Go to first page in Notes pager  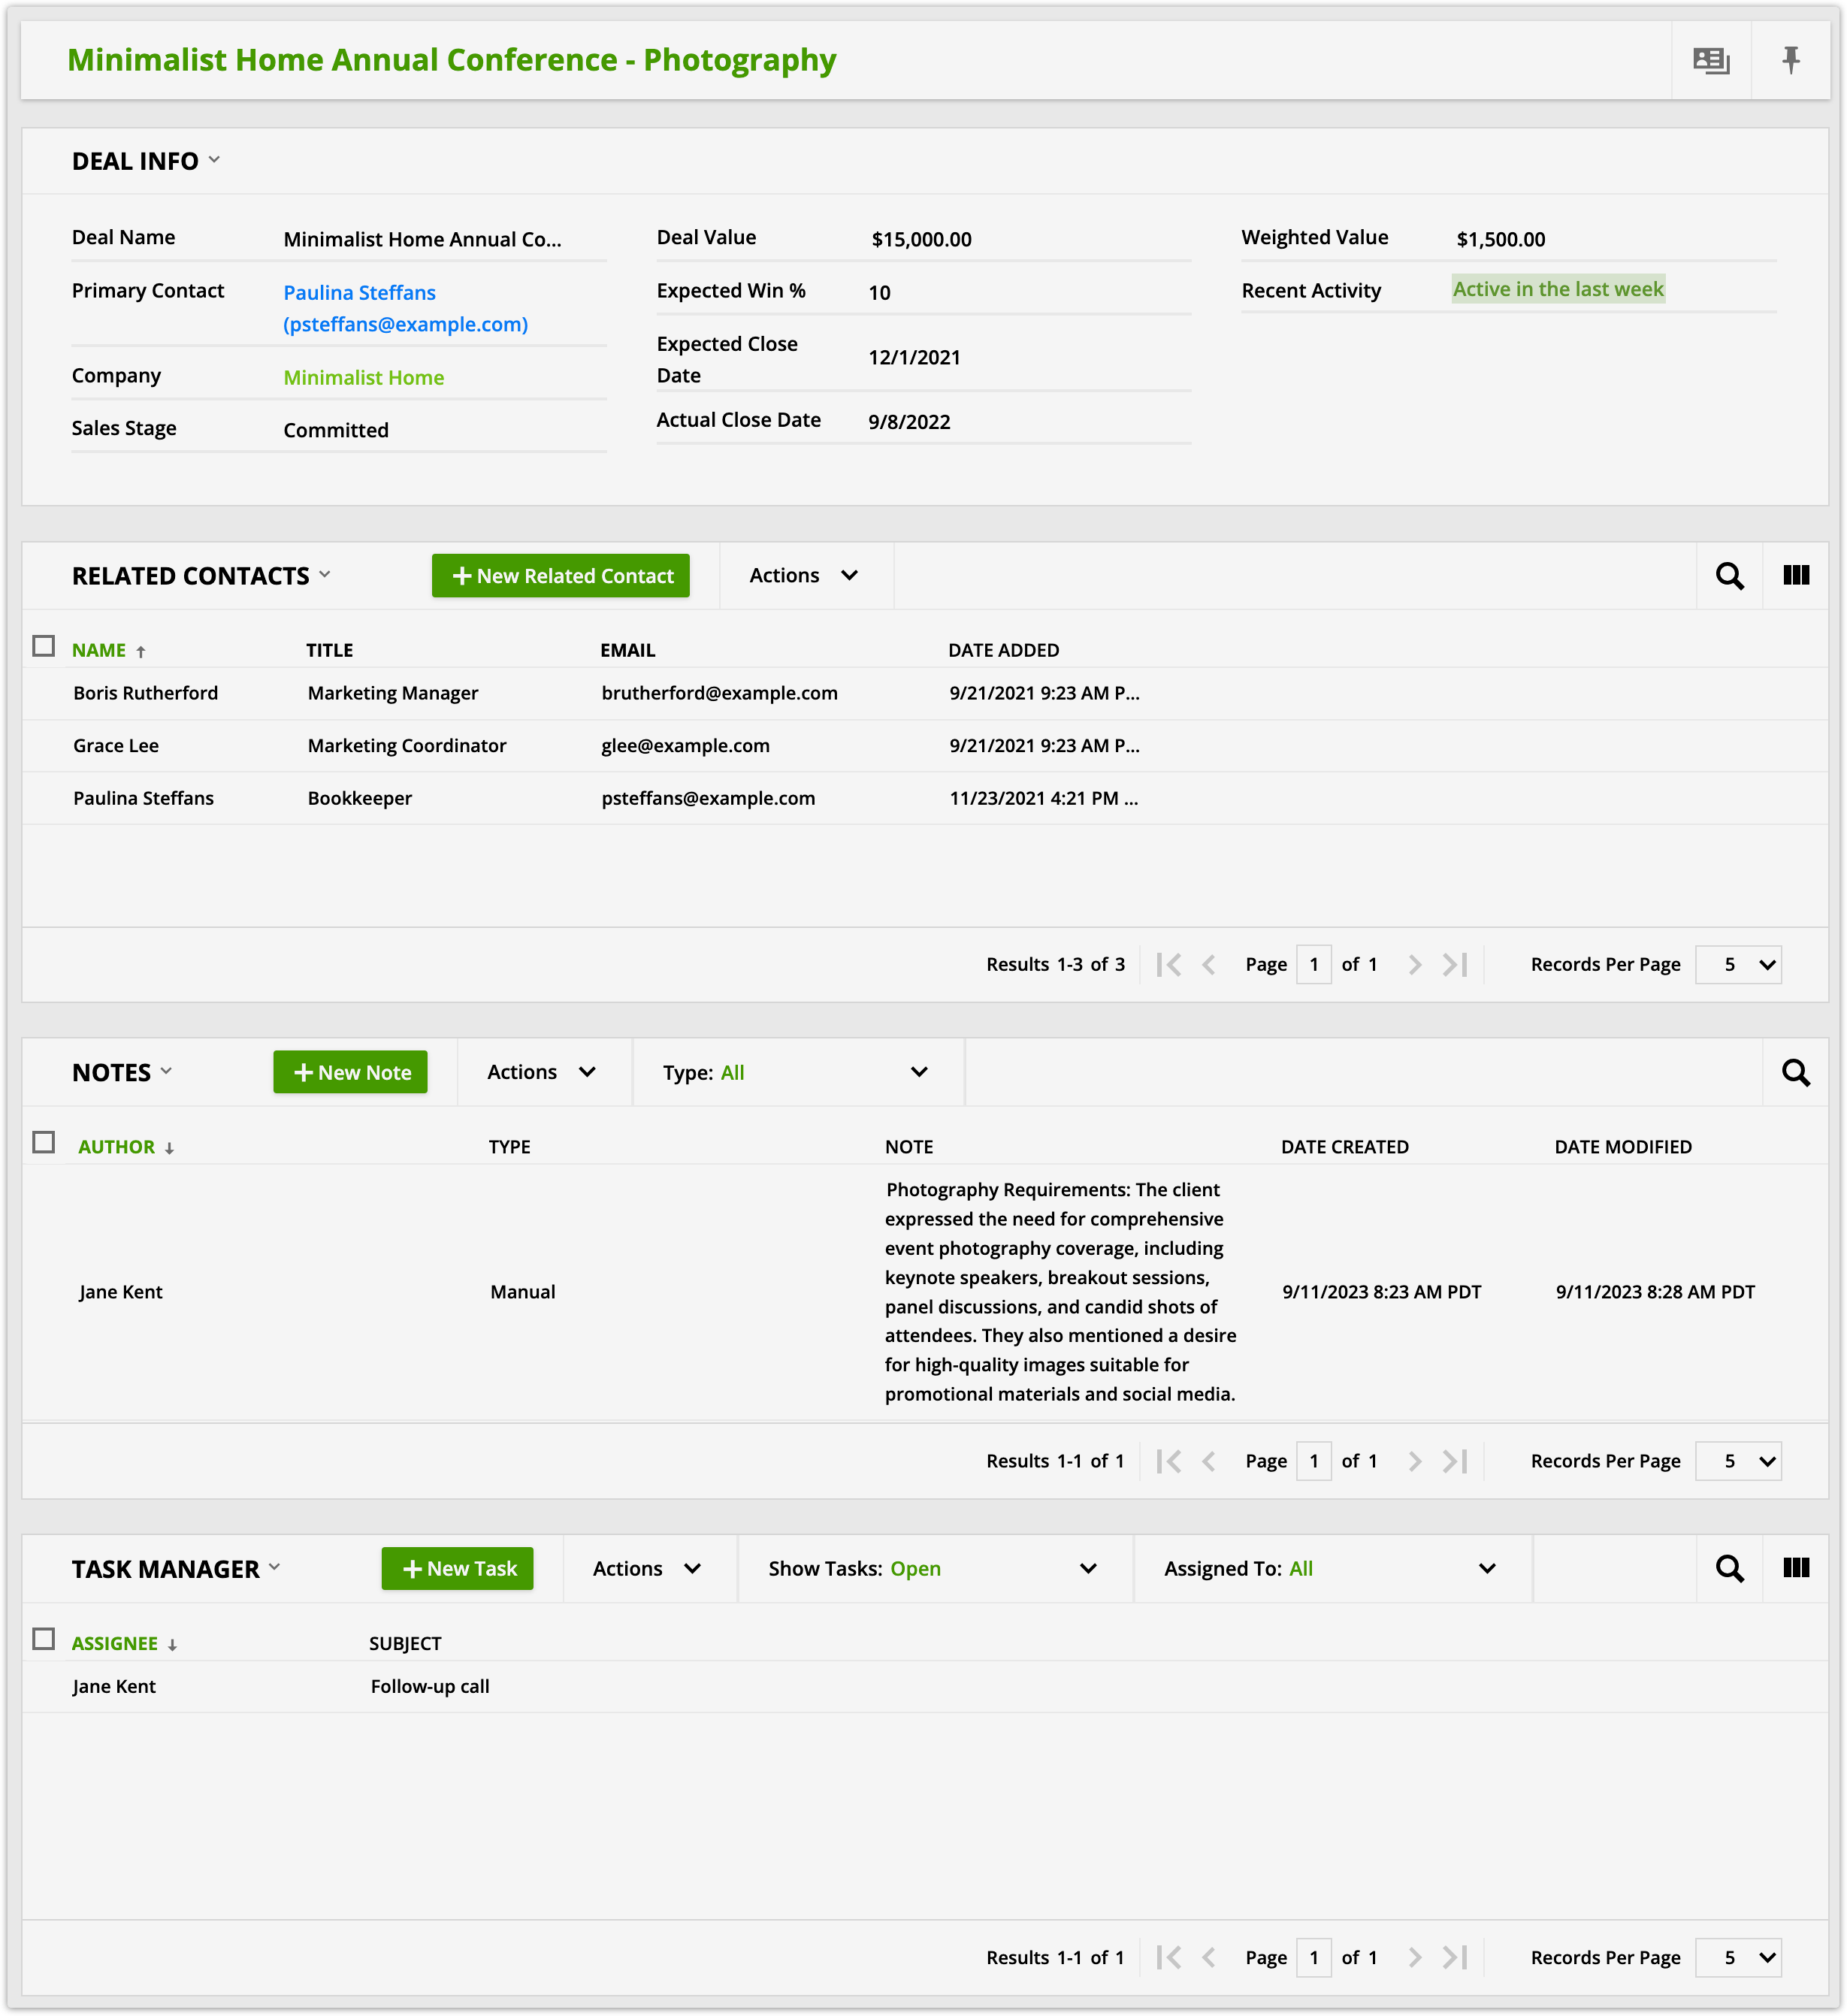[1168, 1461]
